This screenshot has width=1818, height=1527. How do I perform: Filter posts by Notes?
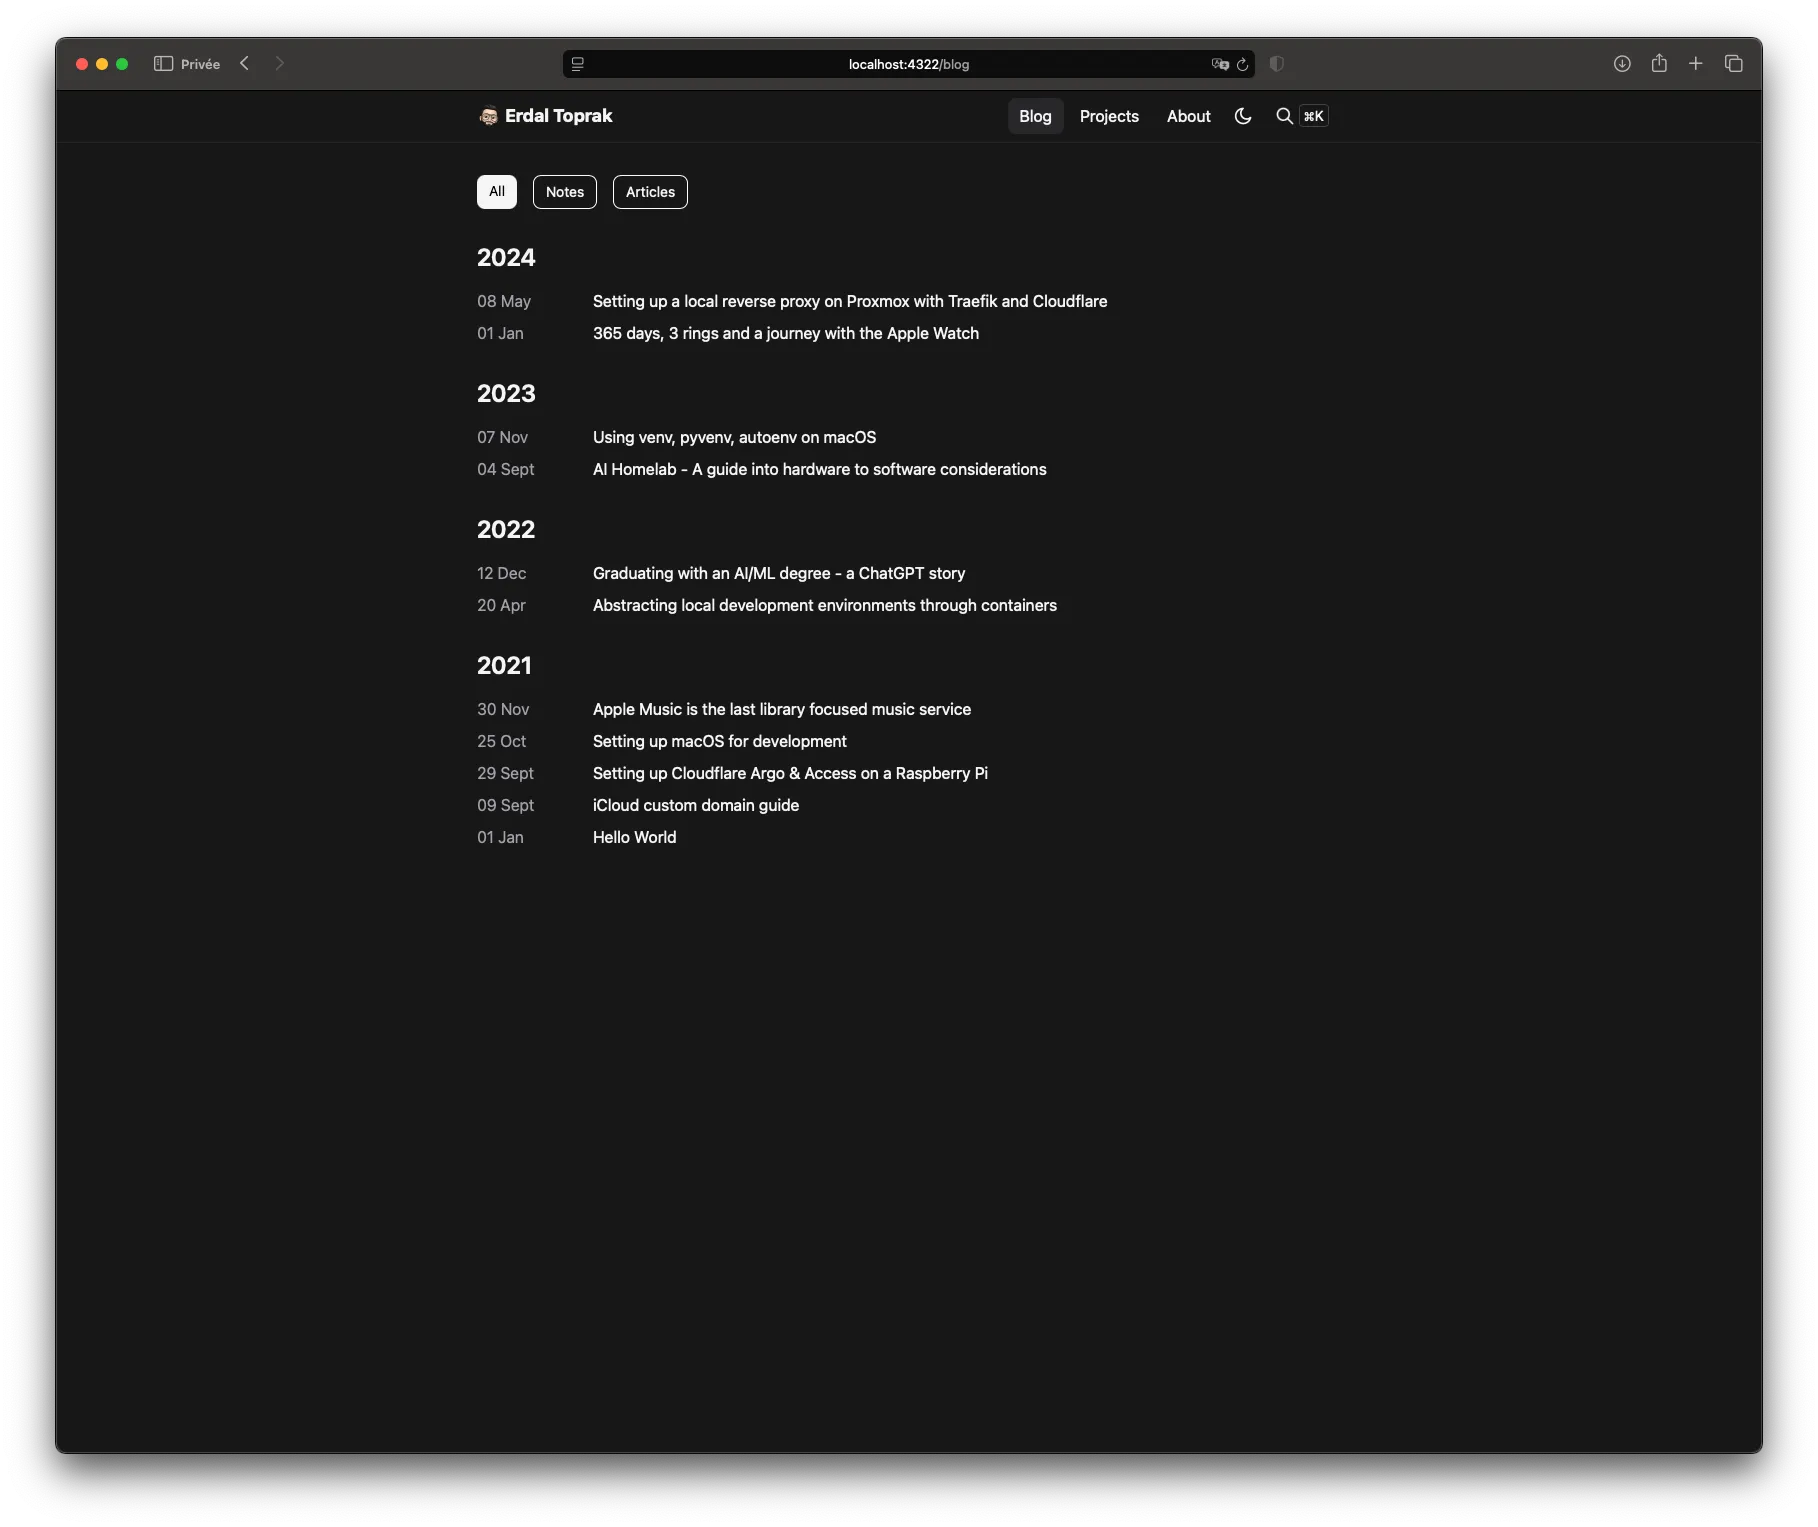pos(565,192)
